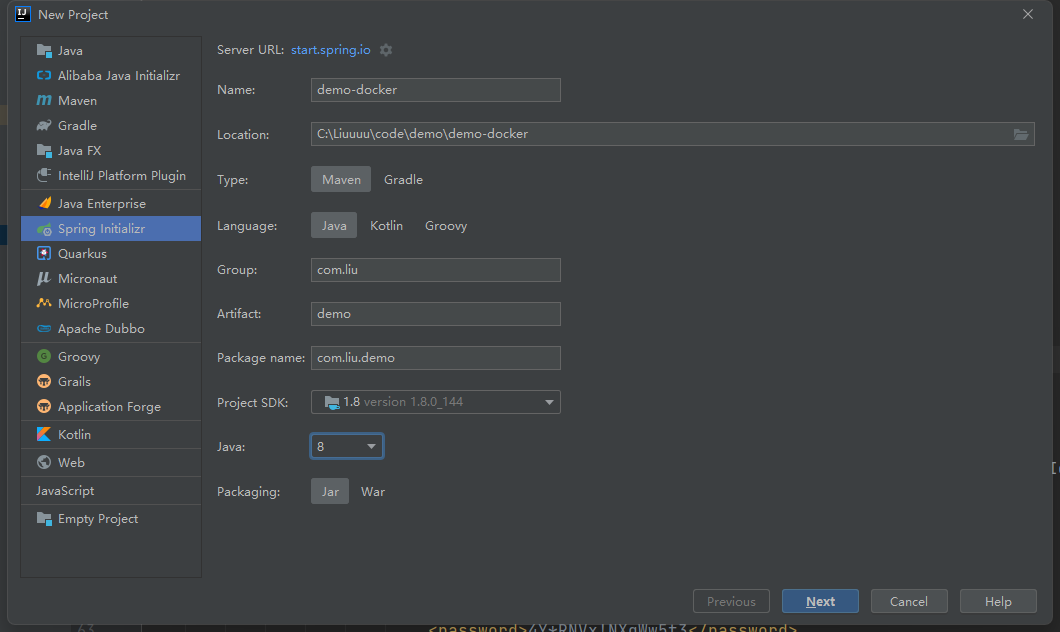Open Server URL settings gear

tap(385, 50)
